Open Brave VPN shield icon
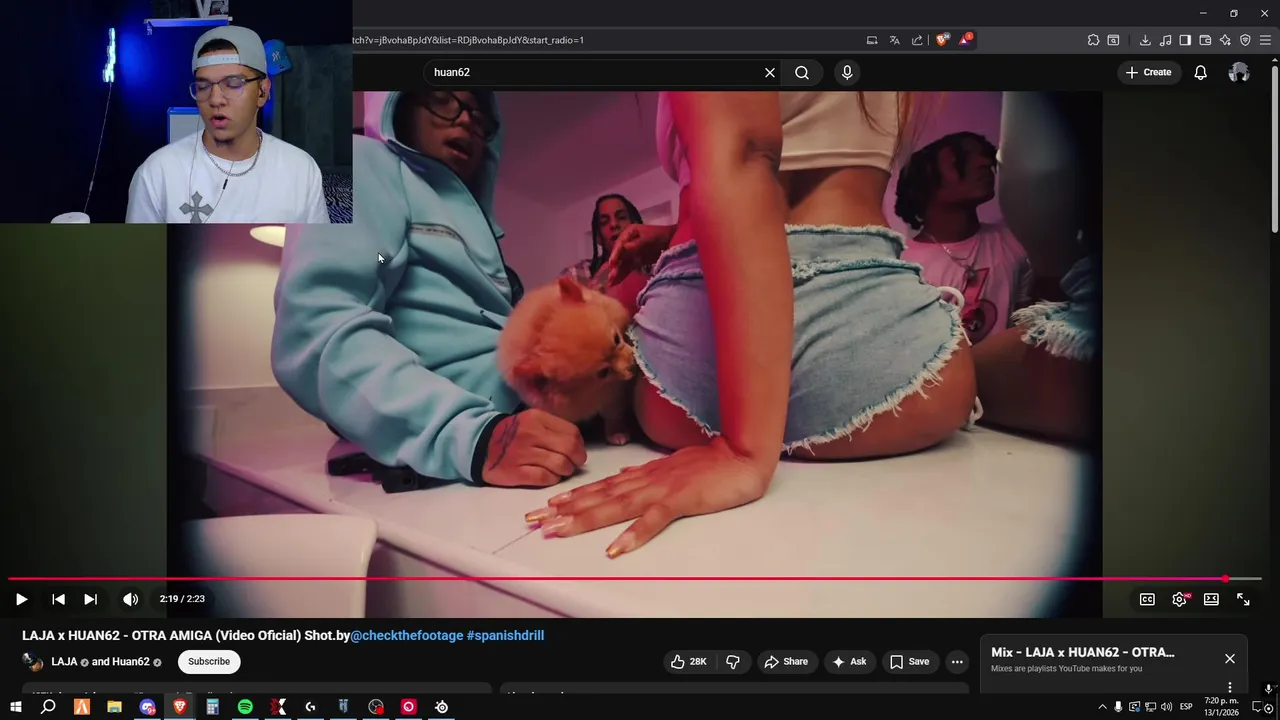 coord(1245,40)
